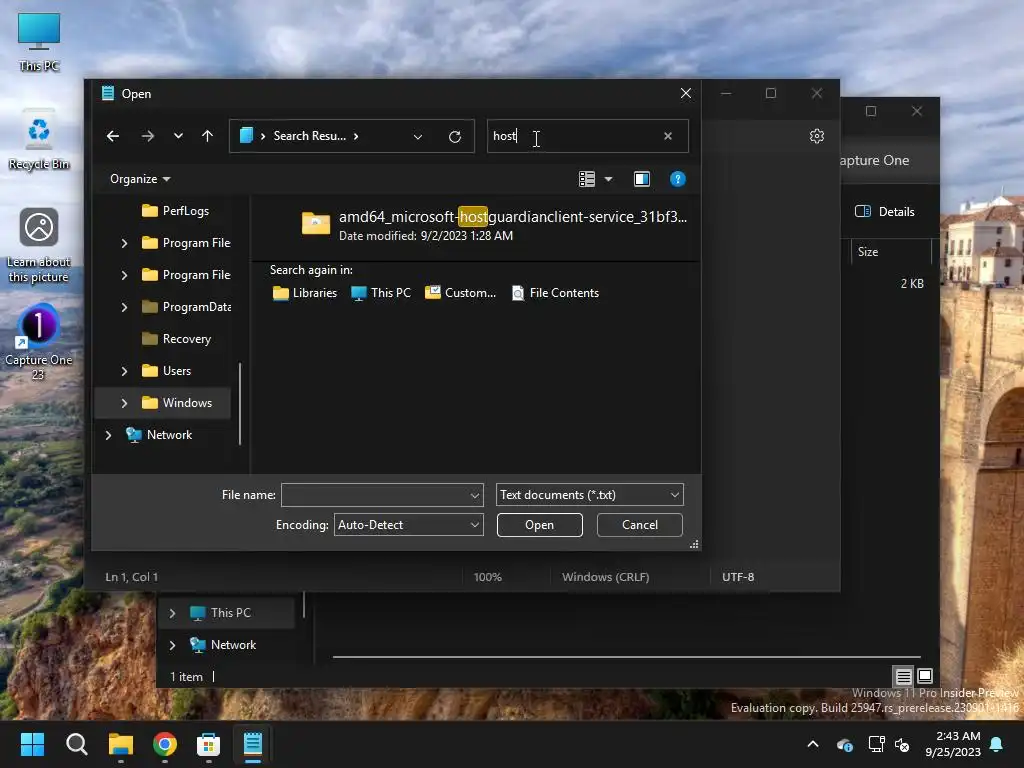This screenshot has height=768, width=1024.
Task: Open the clock showing 2:43 AM
Action: click(x=953, y=744)
